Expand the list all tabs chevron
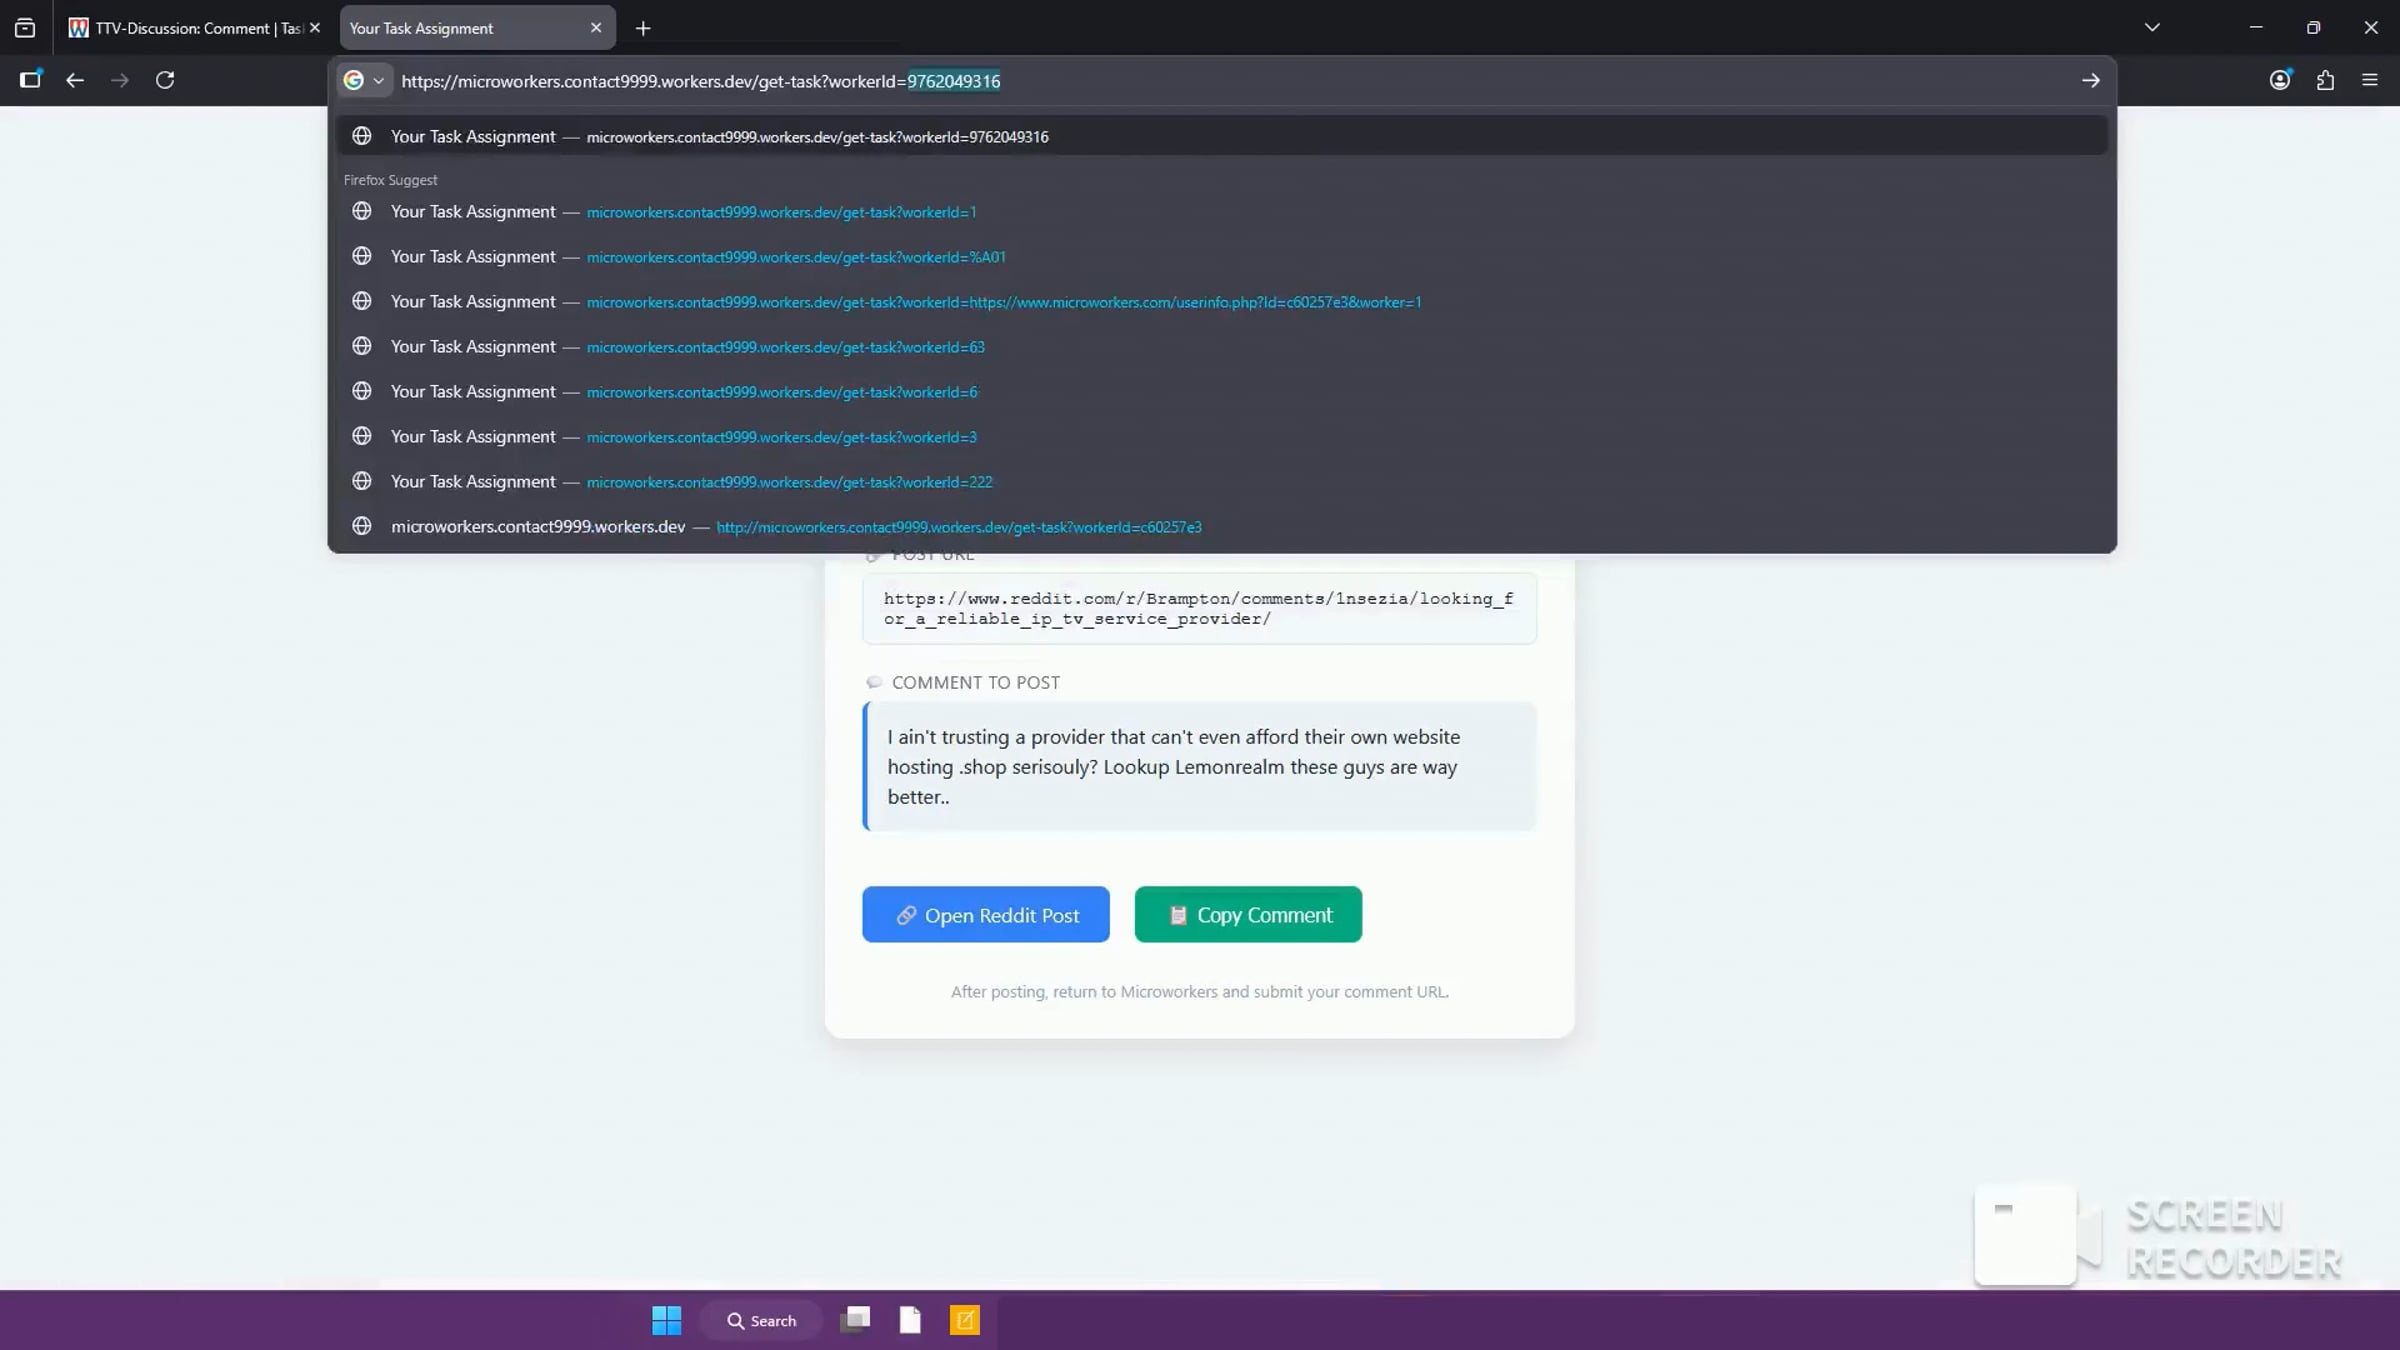The image size is (2400, 1350). pyautogui.click(x=2152, y=28)
